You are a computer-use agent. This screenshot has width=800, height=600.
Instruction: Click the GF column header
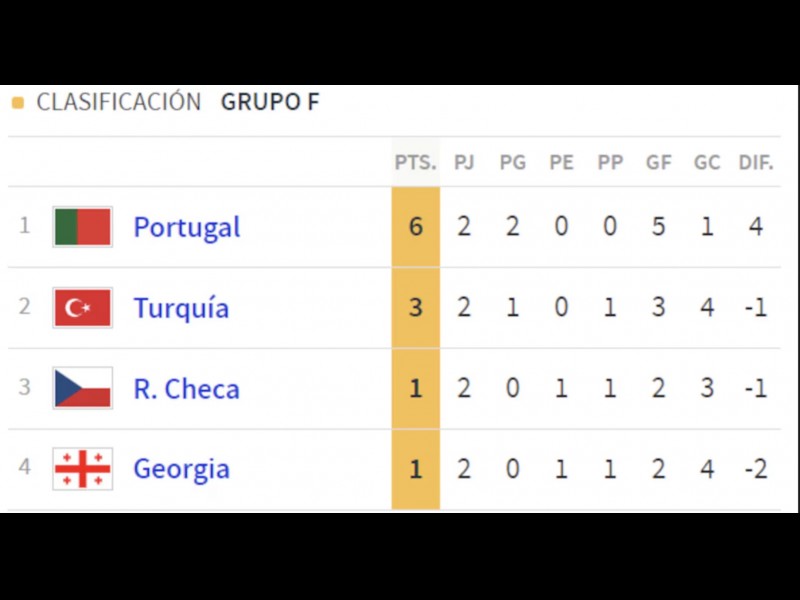tap(658, 162)
